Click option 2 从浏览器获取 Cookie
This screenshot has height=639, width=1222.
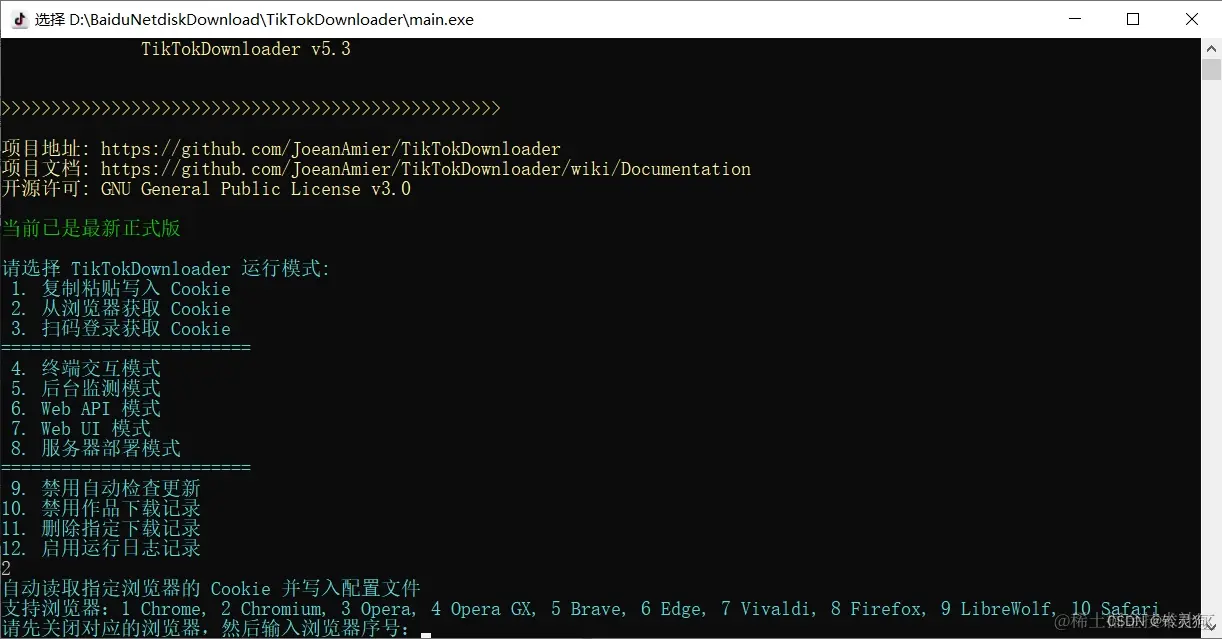[x=121, y=309]
